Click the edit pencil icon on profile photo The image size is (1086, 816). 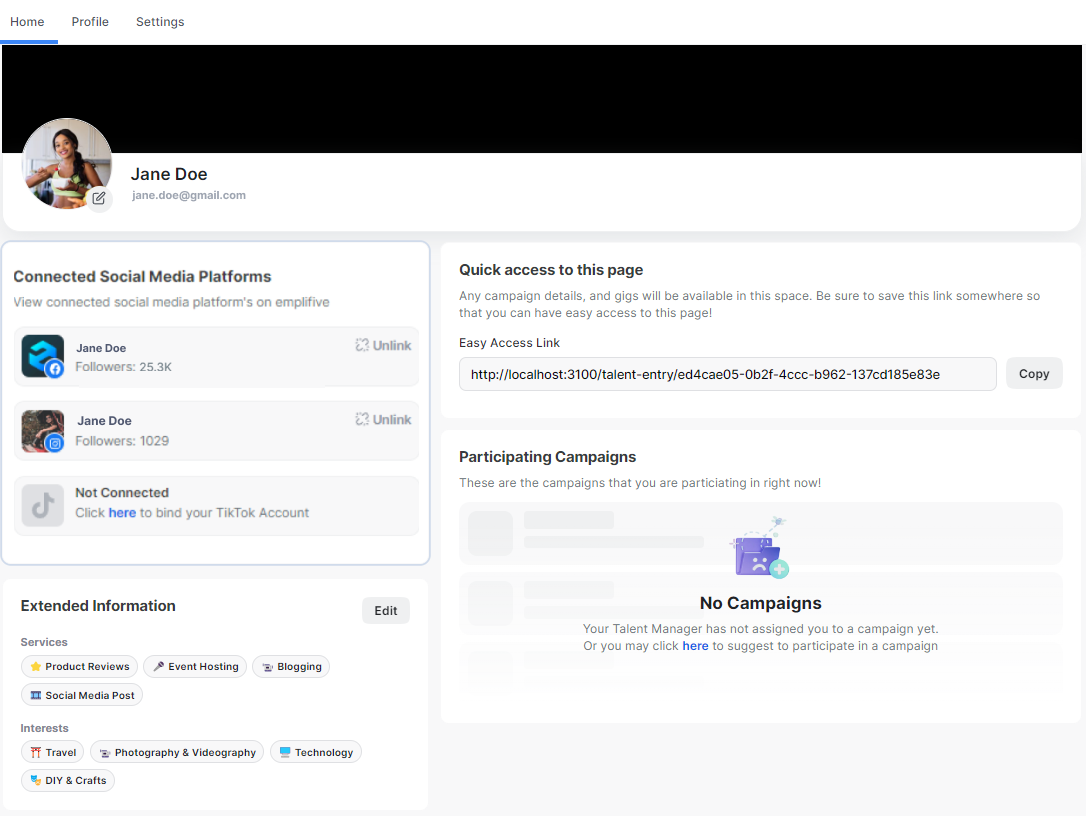coord(99,198)
